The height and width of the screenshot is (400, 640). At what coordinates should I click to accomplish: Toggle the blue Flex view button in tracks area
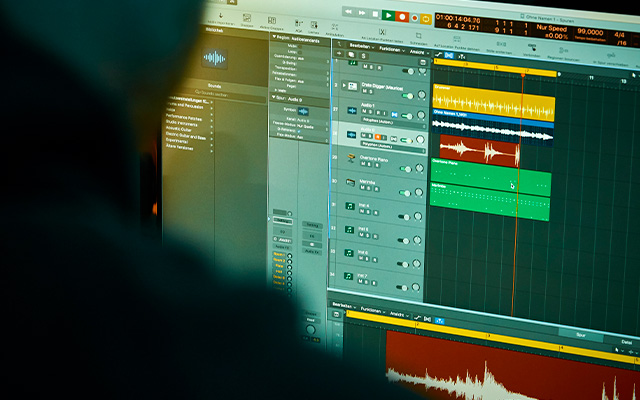point(449,56)
